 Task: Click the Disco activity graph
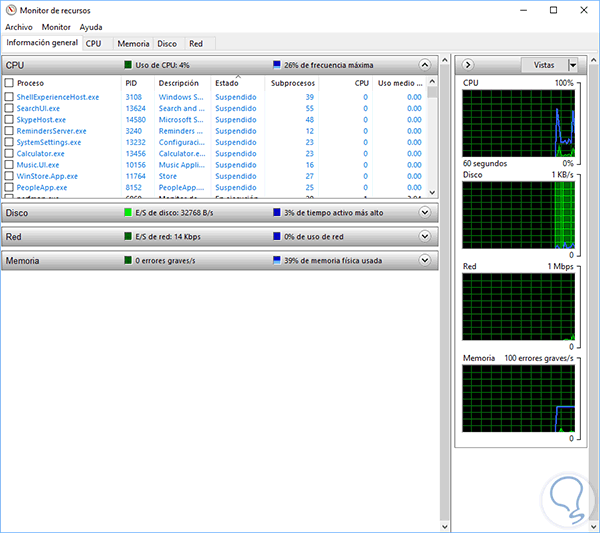518,215
